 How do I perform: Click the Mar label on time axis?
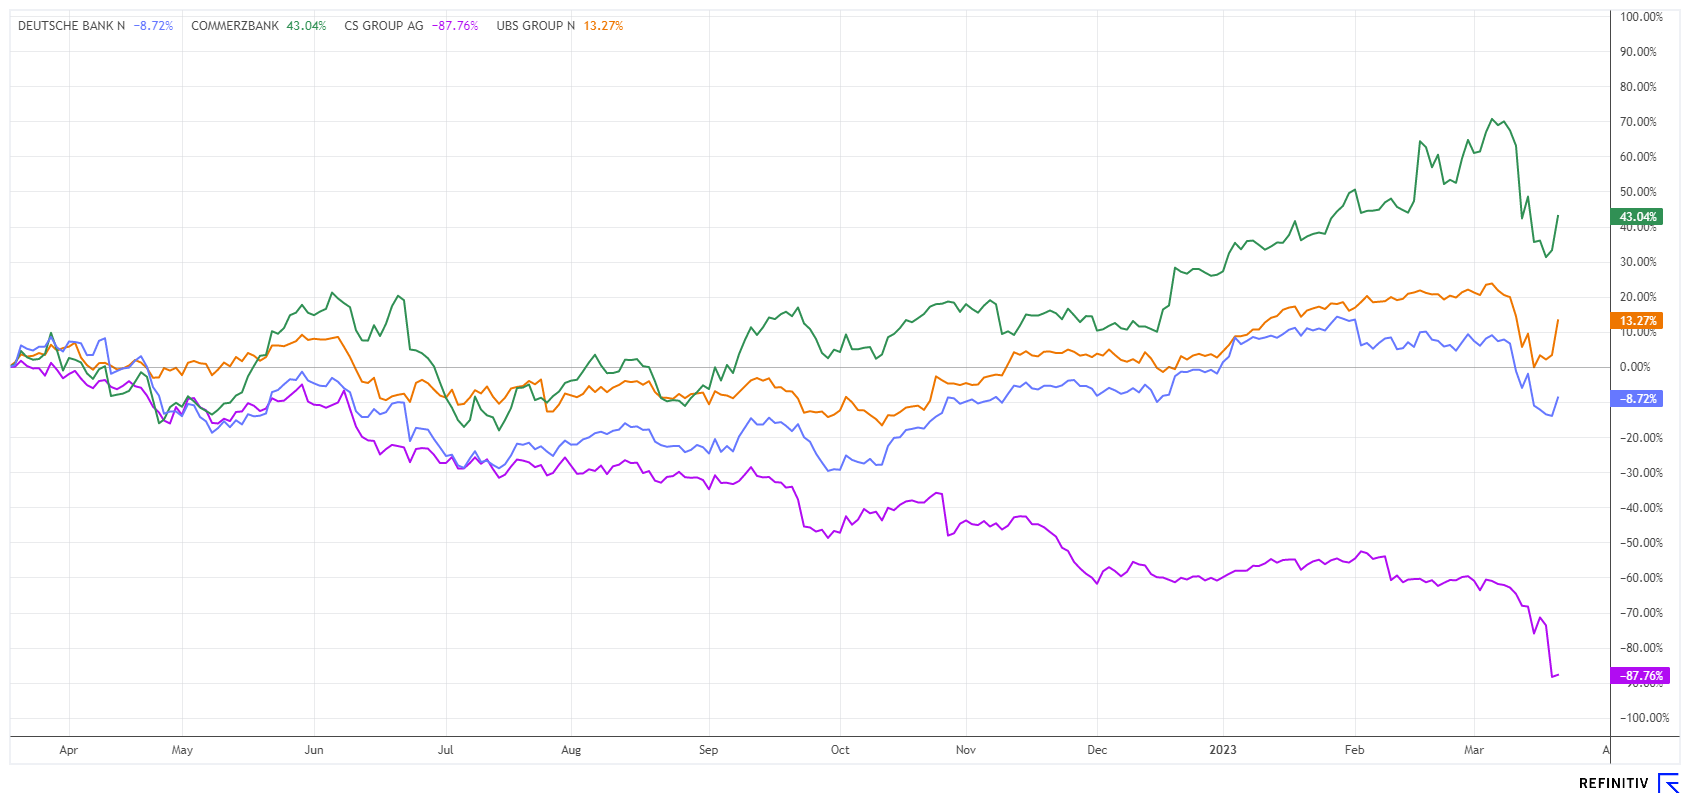[1473, 750]
